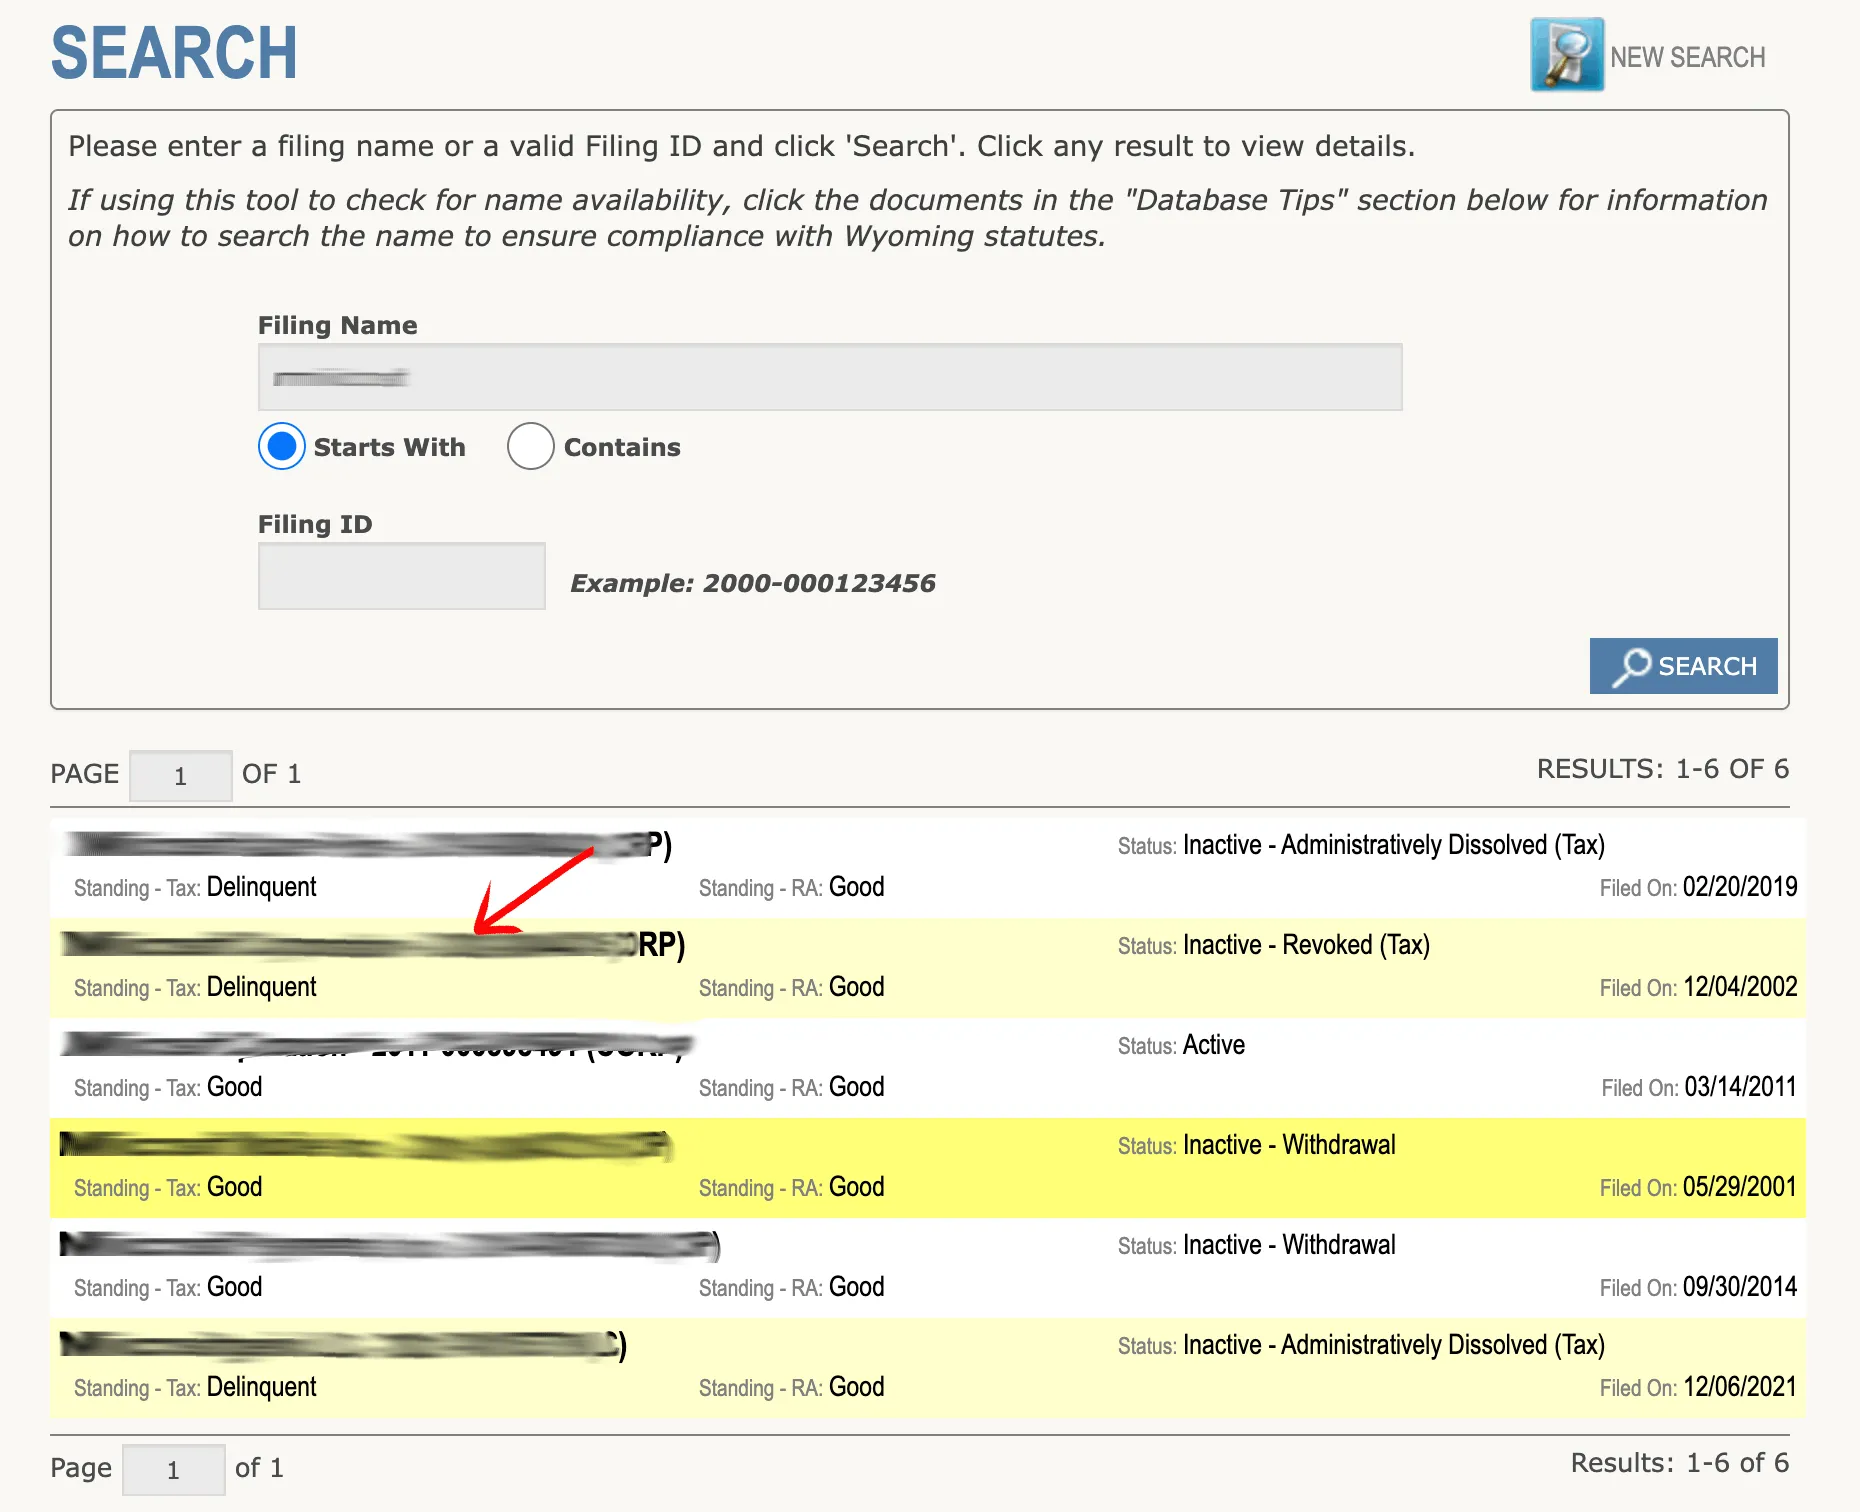This screenshot has height=1512, width=1860.
Task: Click the 'Filing Name' field label
Action: pyautogui.click(x=338, y=325)
